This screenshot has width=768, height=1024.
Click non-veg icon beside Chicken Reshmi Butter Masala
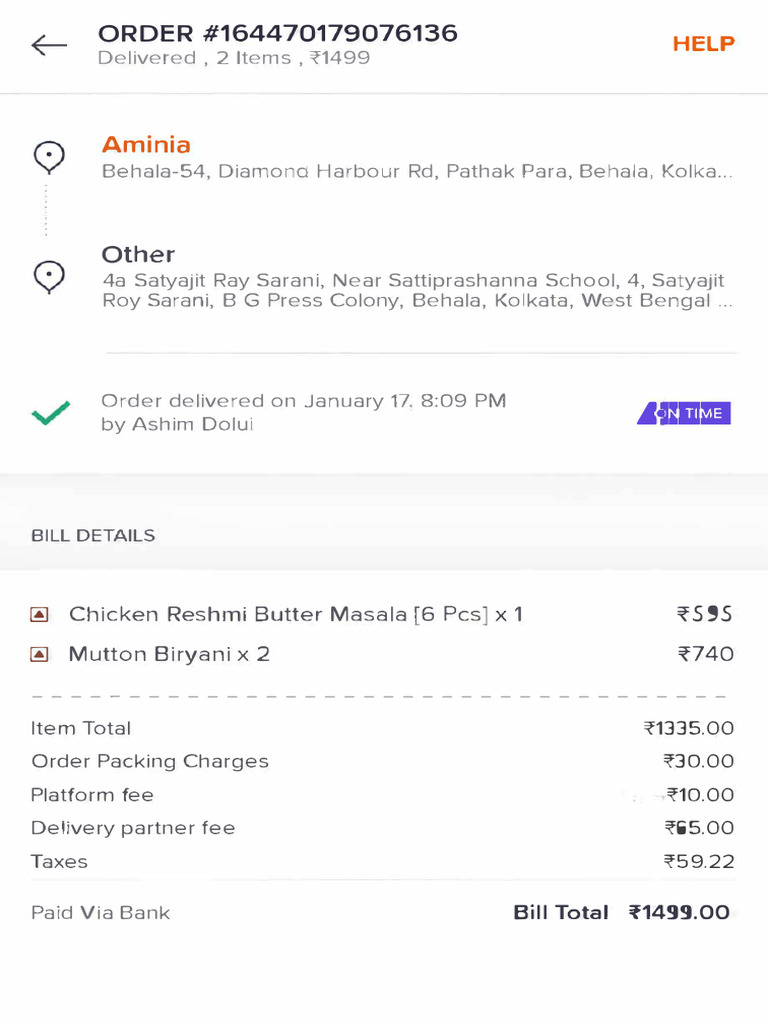[x=40, y=614]
